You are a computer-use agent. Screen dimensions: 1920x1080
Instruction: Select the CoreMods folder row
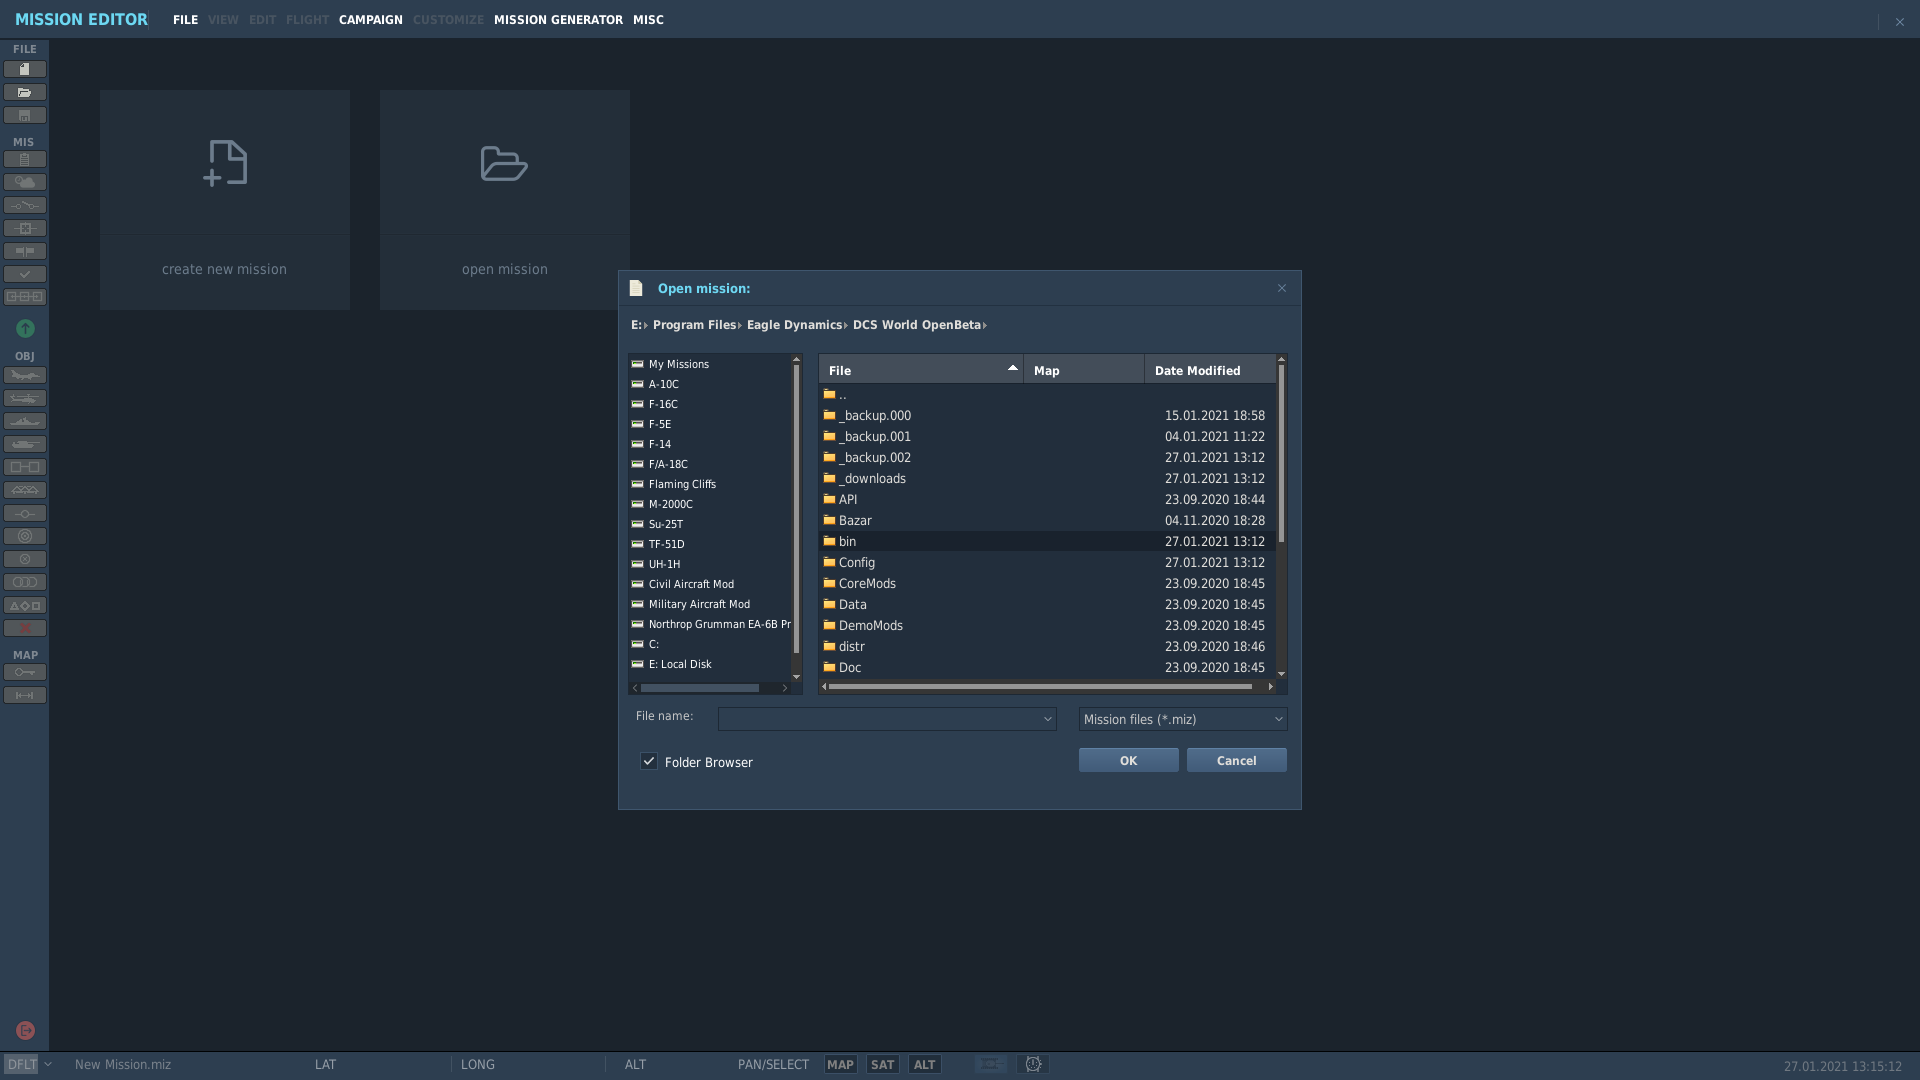pyautogui.click(x=1047, y=583)
